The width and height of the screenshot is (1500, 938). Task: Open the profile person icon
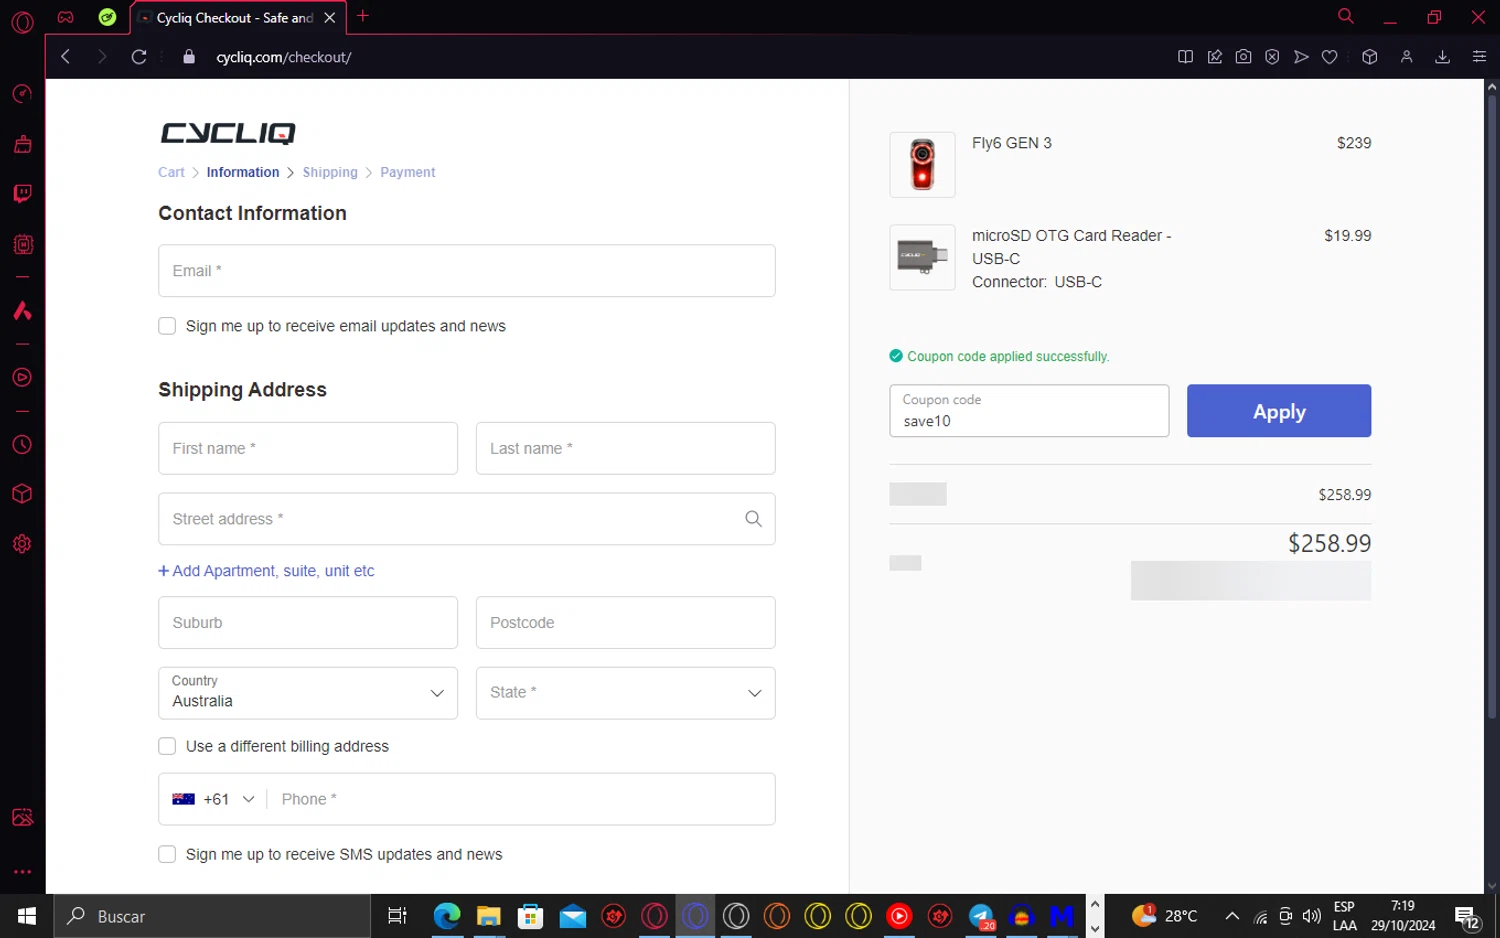pyautogui.click(x=1406, y=57)
